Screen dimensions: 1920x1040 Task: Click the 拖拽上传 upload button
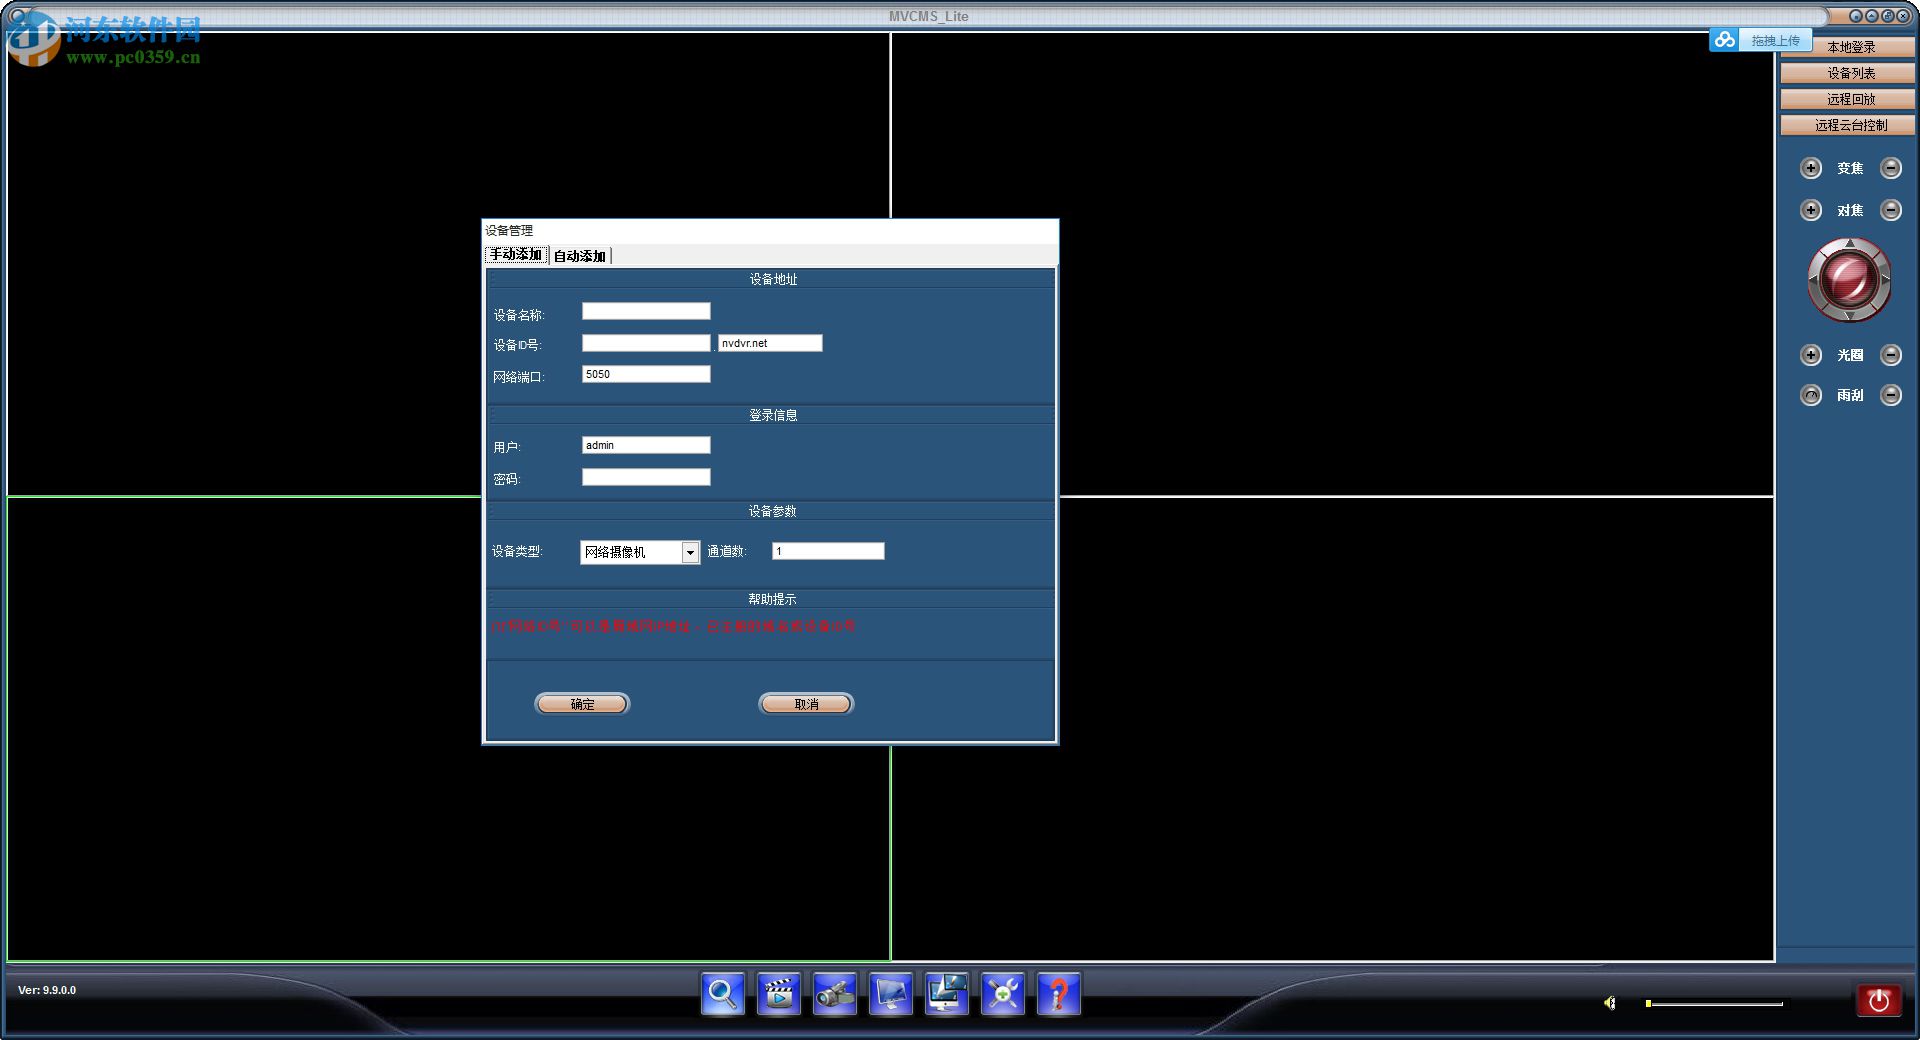tap(1775, 40)
